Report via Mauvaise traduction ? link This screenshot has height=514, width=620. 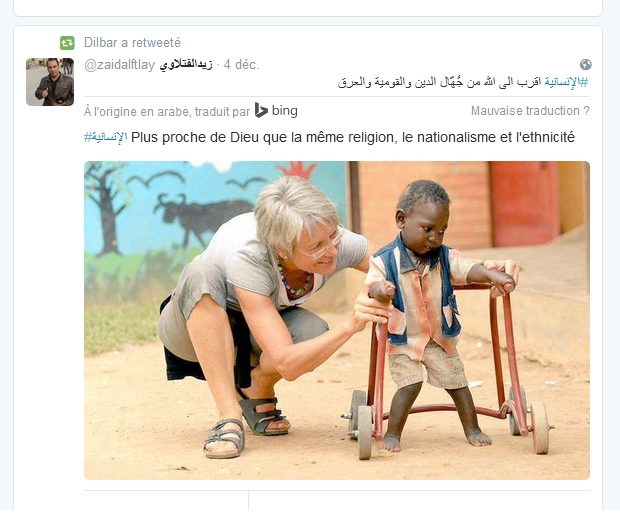point(530,111)
